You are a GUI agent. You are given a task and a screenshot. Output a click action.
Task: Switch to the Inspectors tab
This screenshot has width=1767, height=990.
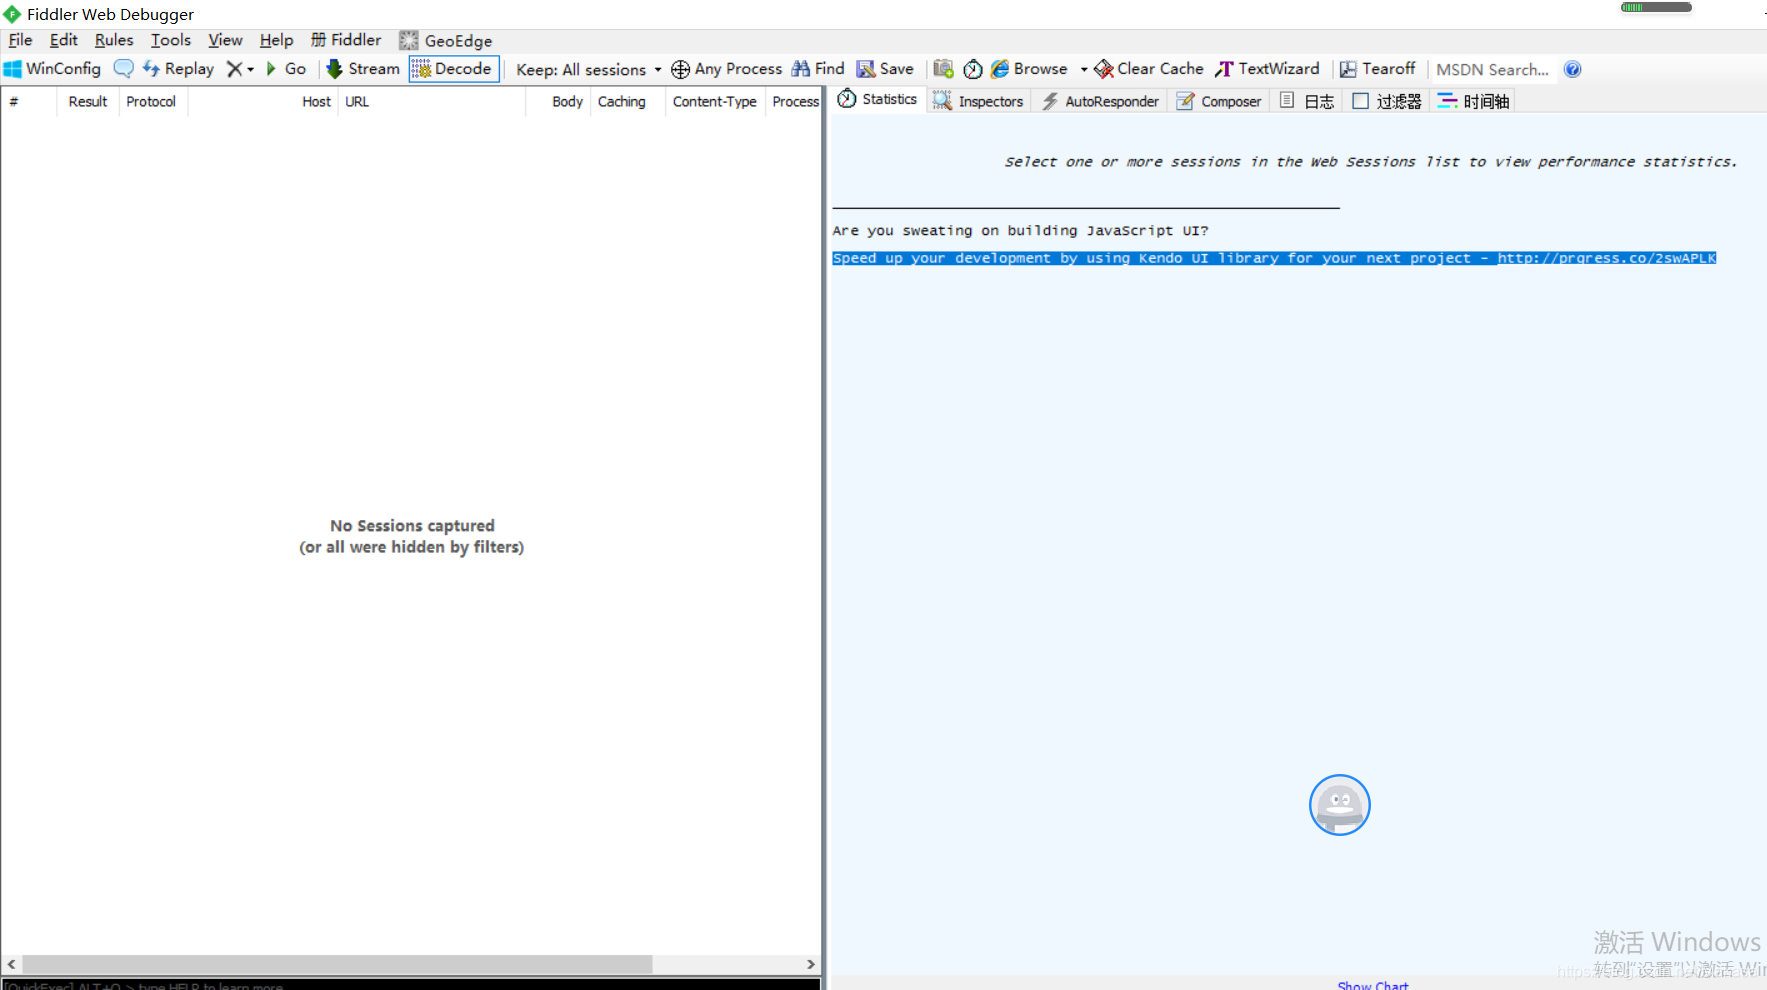978,101
